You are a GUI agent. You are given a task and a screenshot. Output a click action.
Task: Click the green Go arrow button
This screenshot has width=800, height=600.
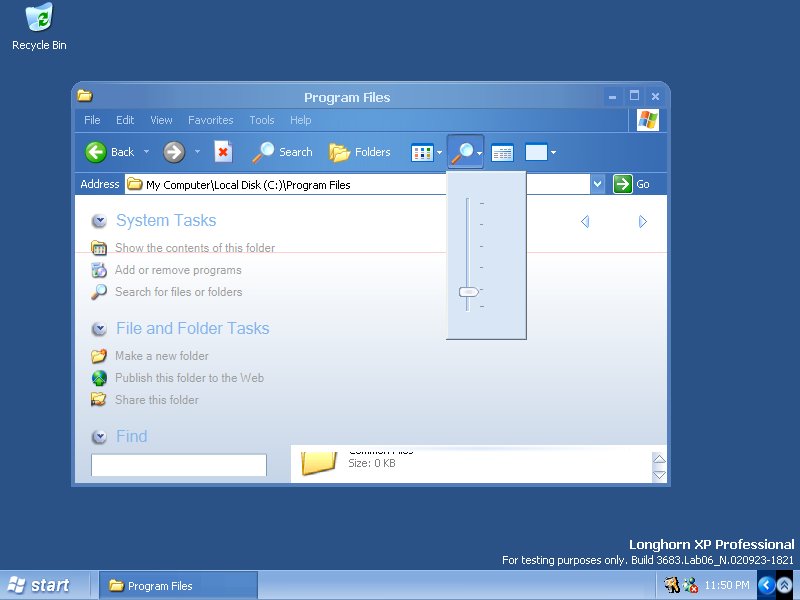[623, 184]
